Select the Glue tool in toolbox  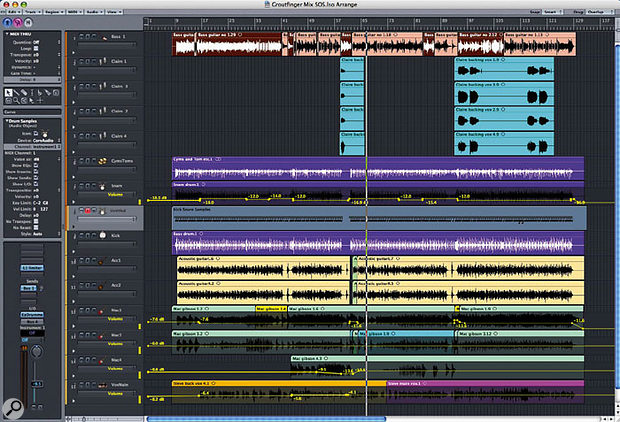48,93
